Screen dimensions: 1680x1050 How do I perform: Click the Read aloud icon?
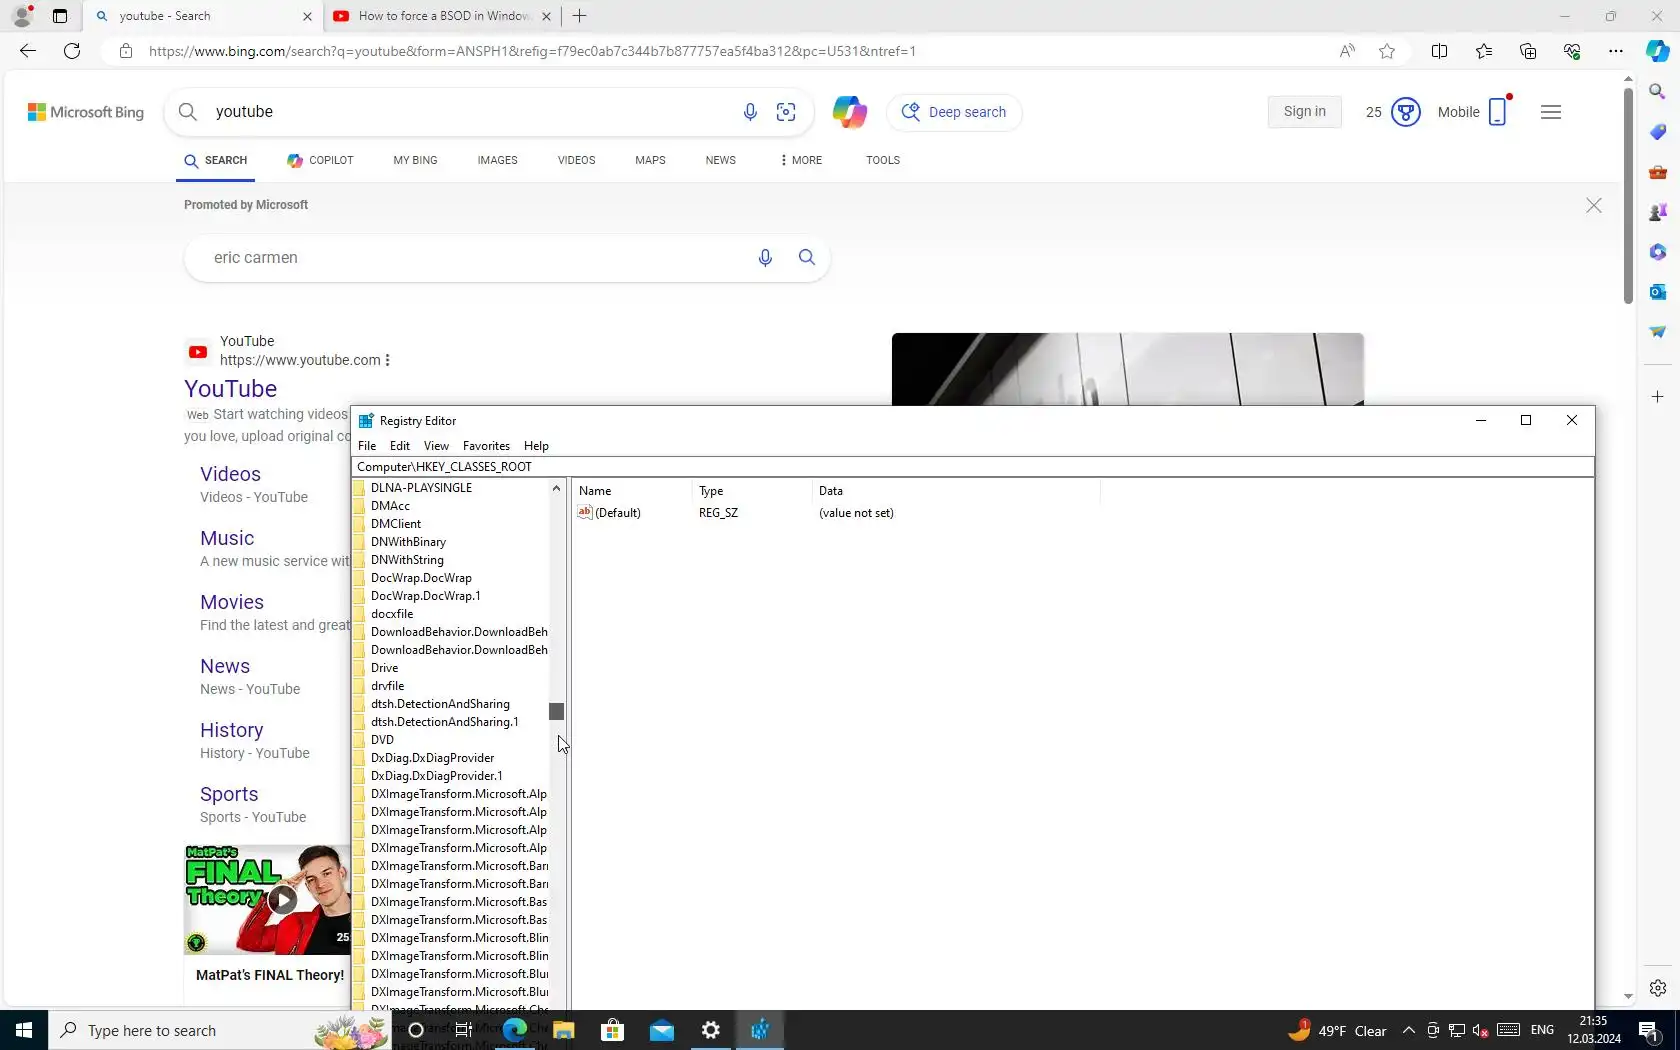[x=1347, y=51]
